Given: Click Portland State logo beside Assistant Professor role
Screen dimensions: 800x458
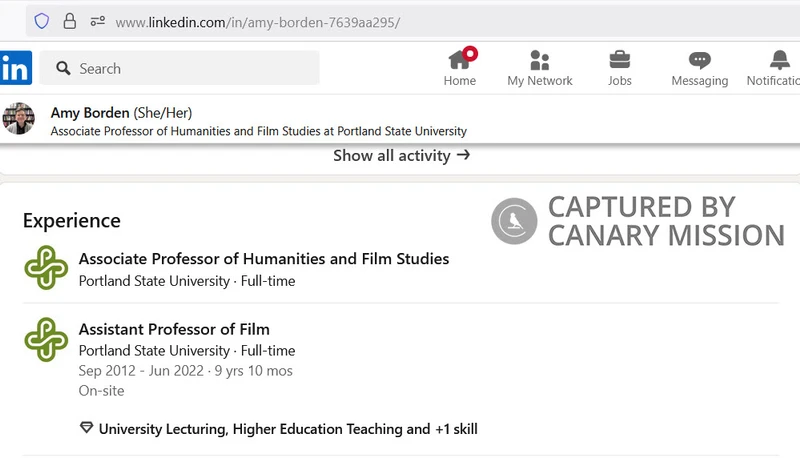Looking at the screenshot, I should [46, 340].
